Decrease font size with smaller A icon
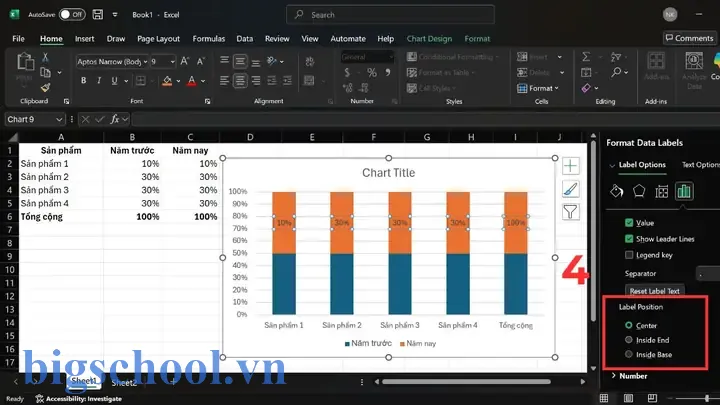This screenshot has height=405, width=720. click(x=201, y=61)
